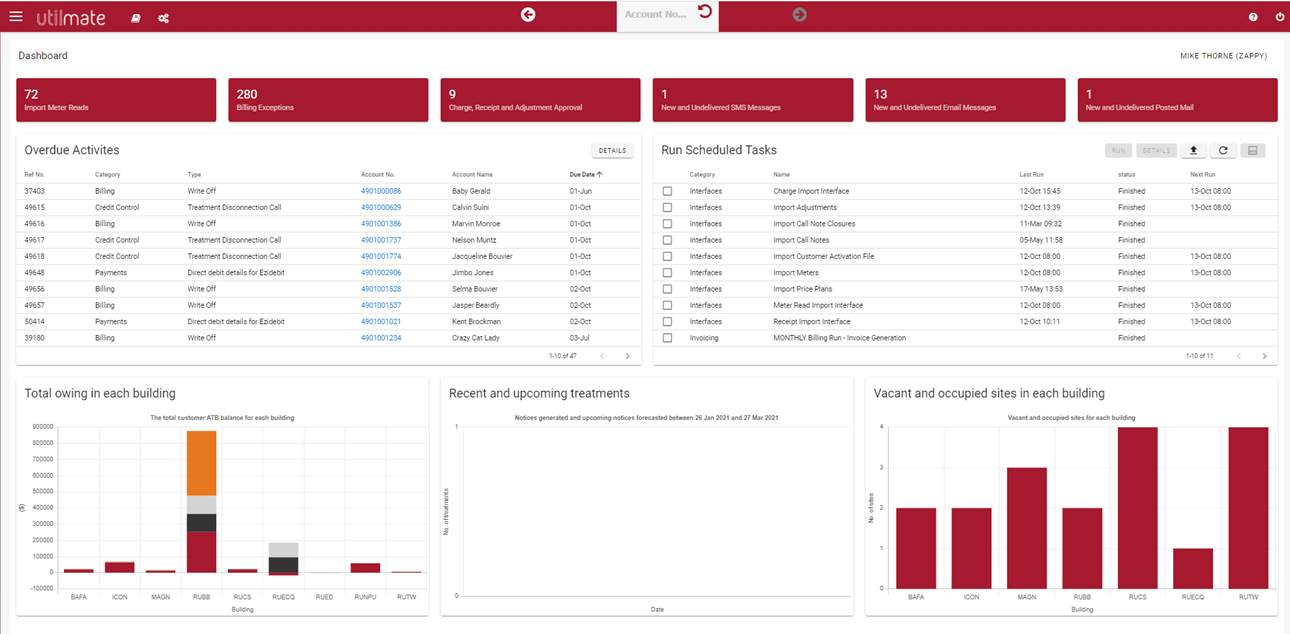
Task: Select the Import Meters task checkbox
Action: pyautogui.click(x=667, y=273)
